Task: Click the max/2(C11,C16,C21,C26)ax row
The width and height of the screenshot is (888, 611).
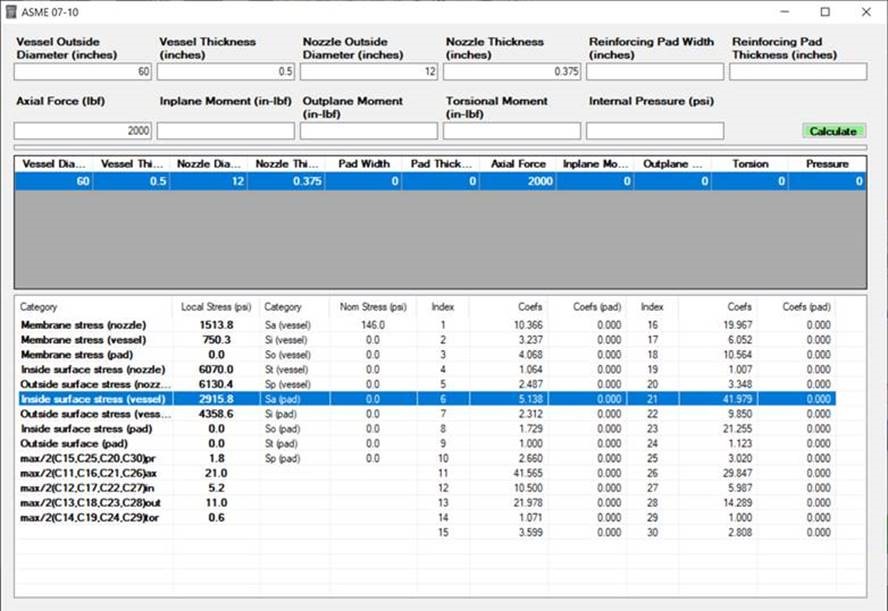Action: tap(428, 473)
